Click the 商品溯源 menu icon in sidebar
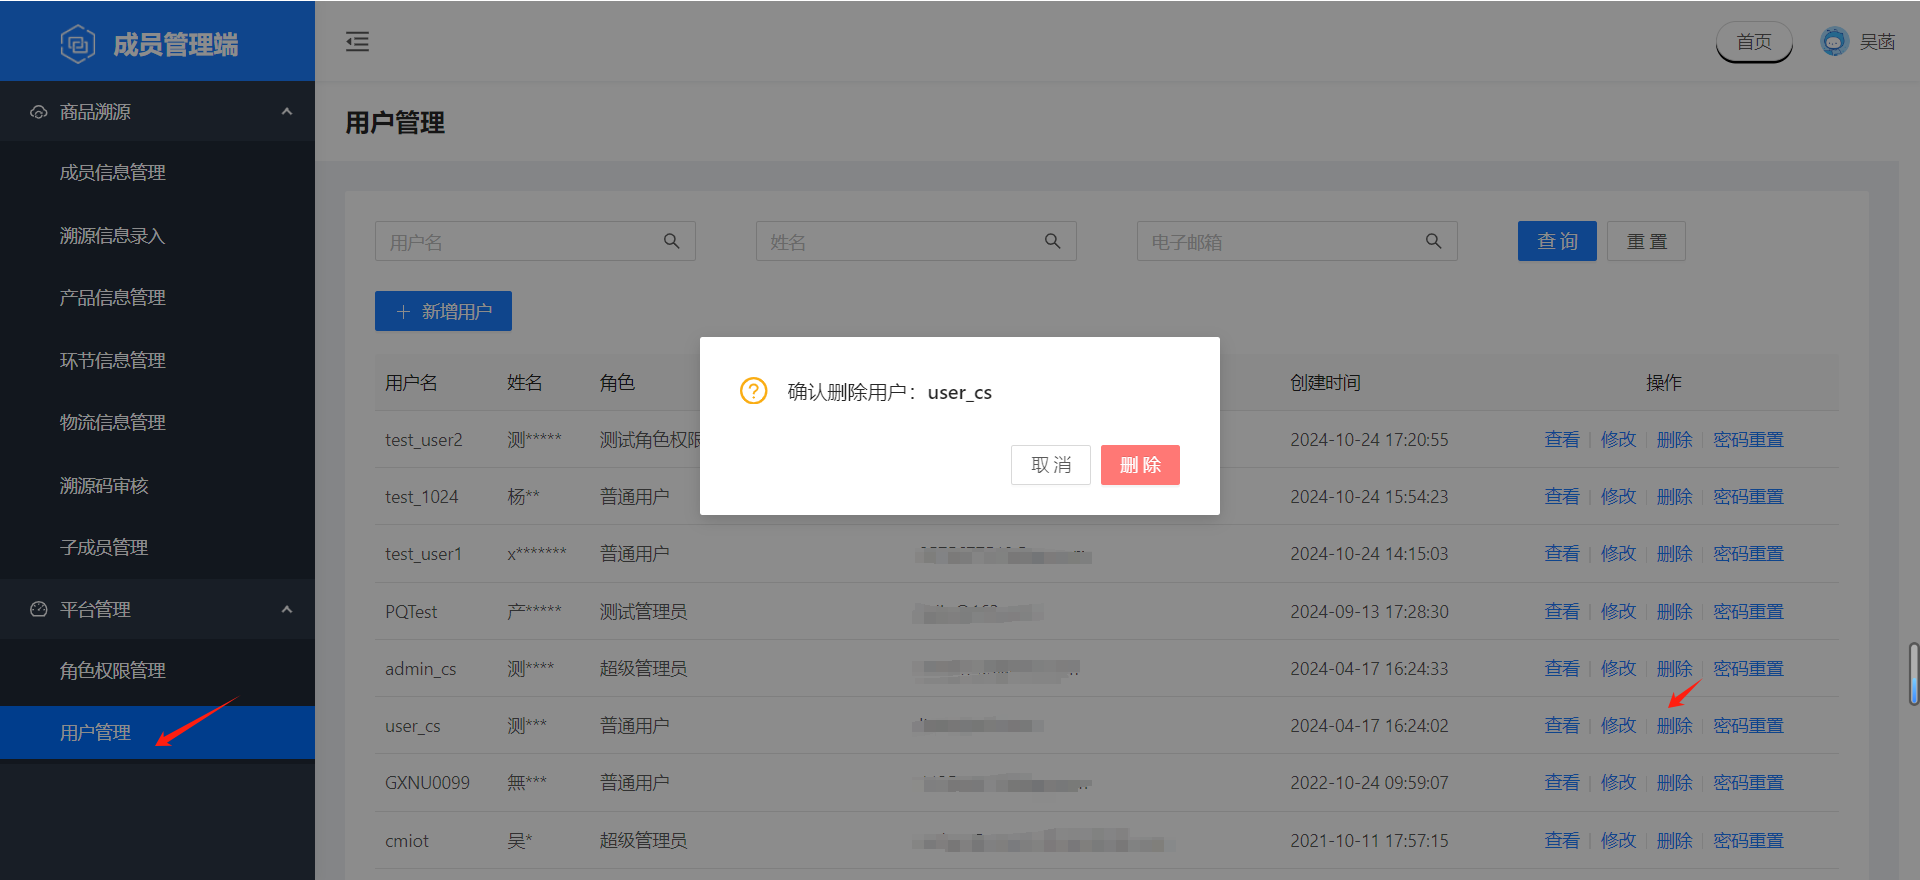 click(39, 112)
